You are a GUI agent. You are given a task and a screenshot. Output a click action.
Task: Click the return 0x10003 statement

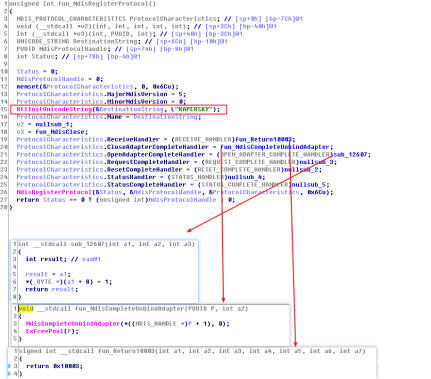[x=54, y=366]
